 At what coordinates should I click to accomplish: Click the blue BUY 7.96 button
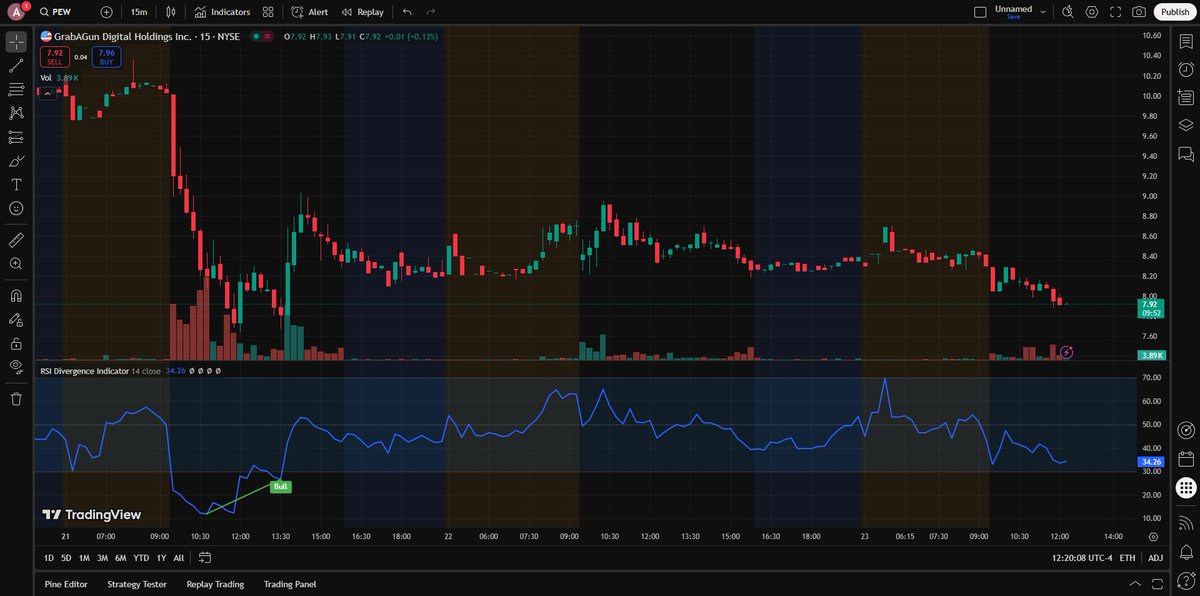click(x=107, y=57)
